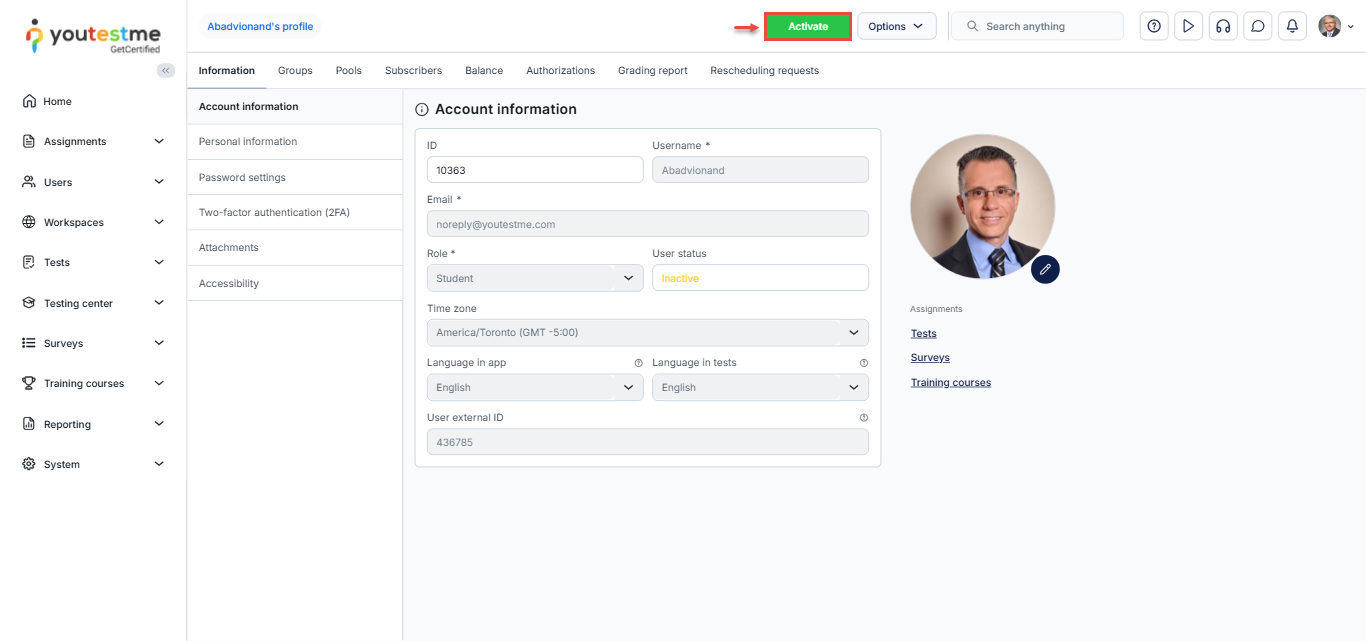Collapse the sidebar with double-arrow icon
Viewport: 1366px width, 641px height.
166,70
